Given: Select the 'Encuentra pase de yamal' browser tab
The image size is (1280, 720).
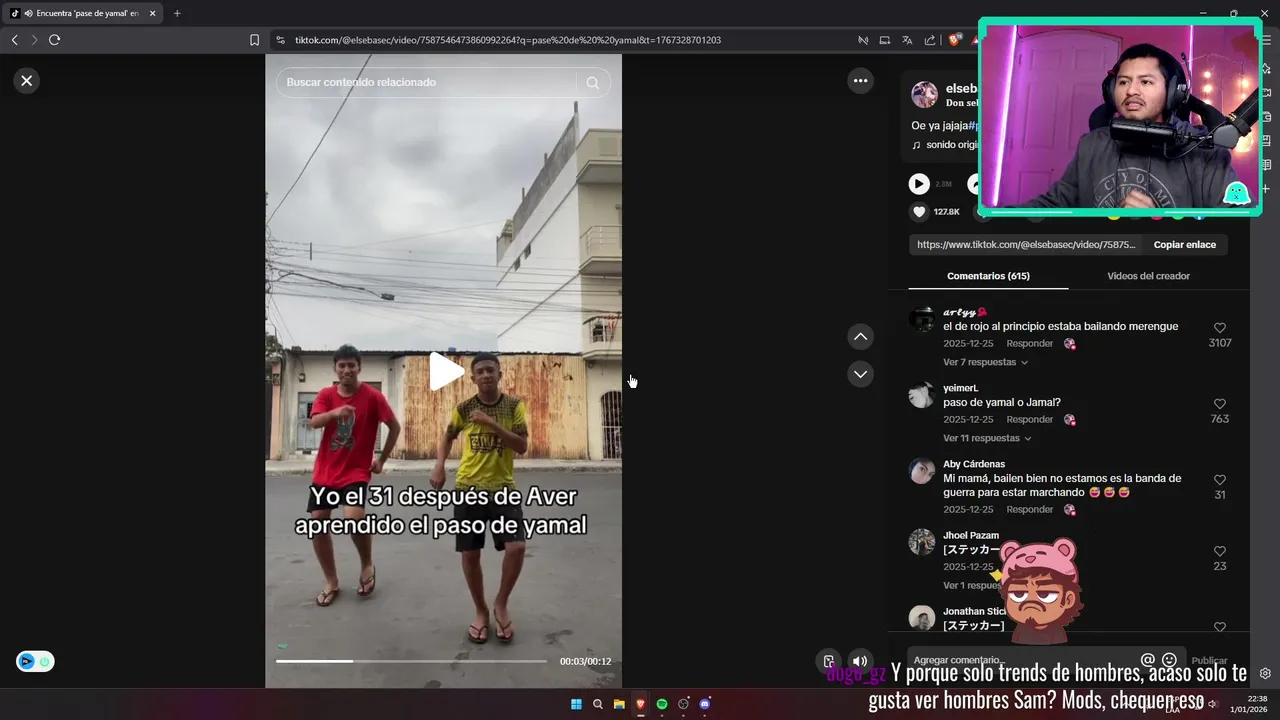Looking at the screenshot, I should [84, 13].
